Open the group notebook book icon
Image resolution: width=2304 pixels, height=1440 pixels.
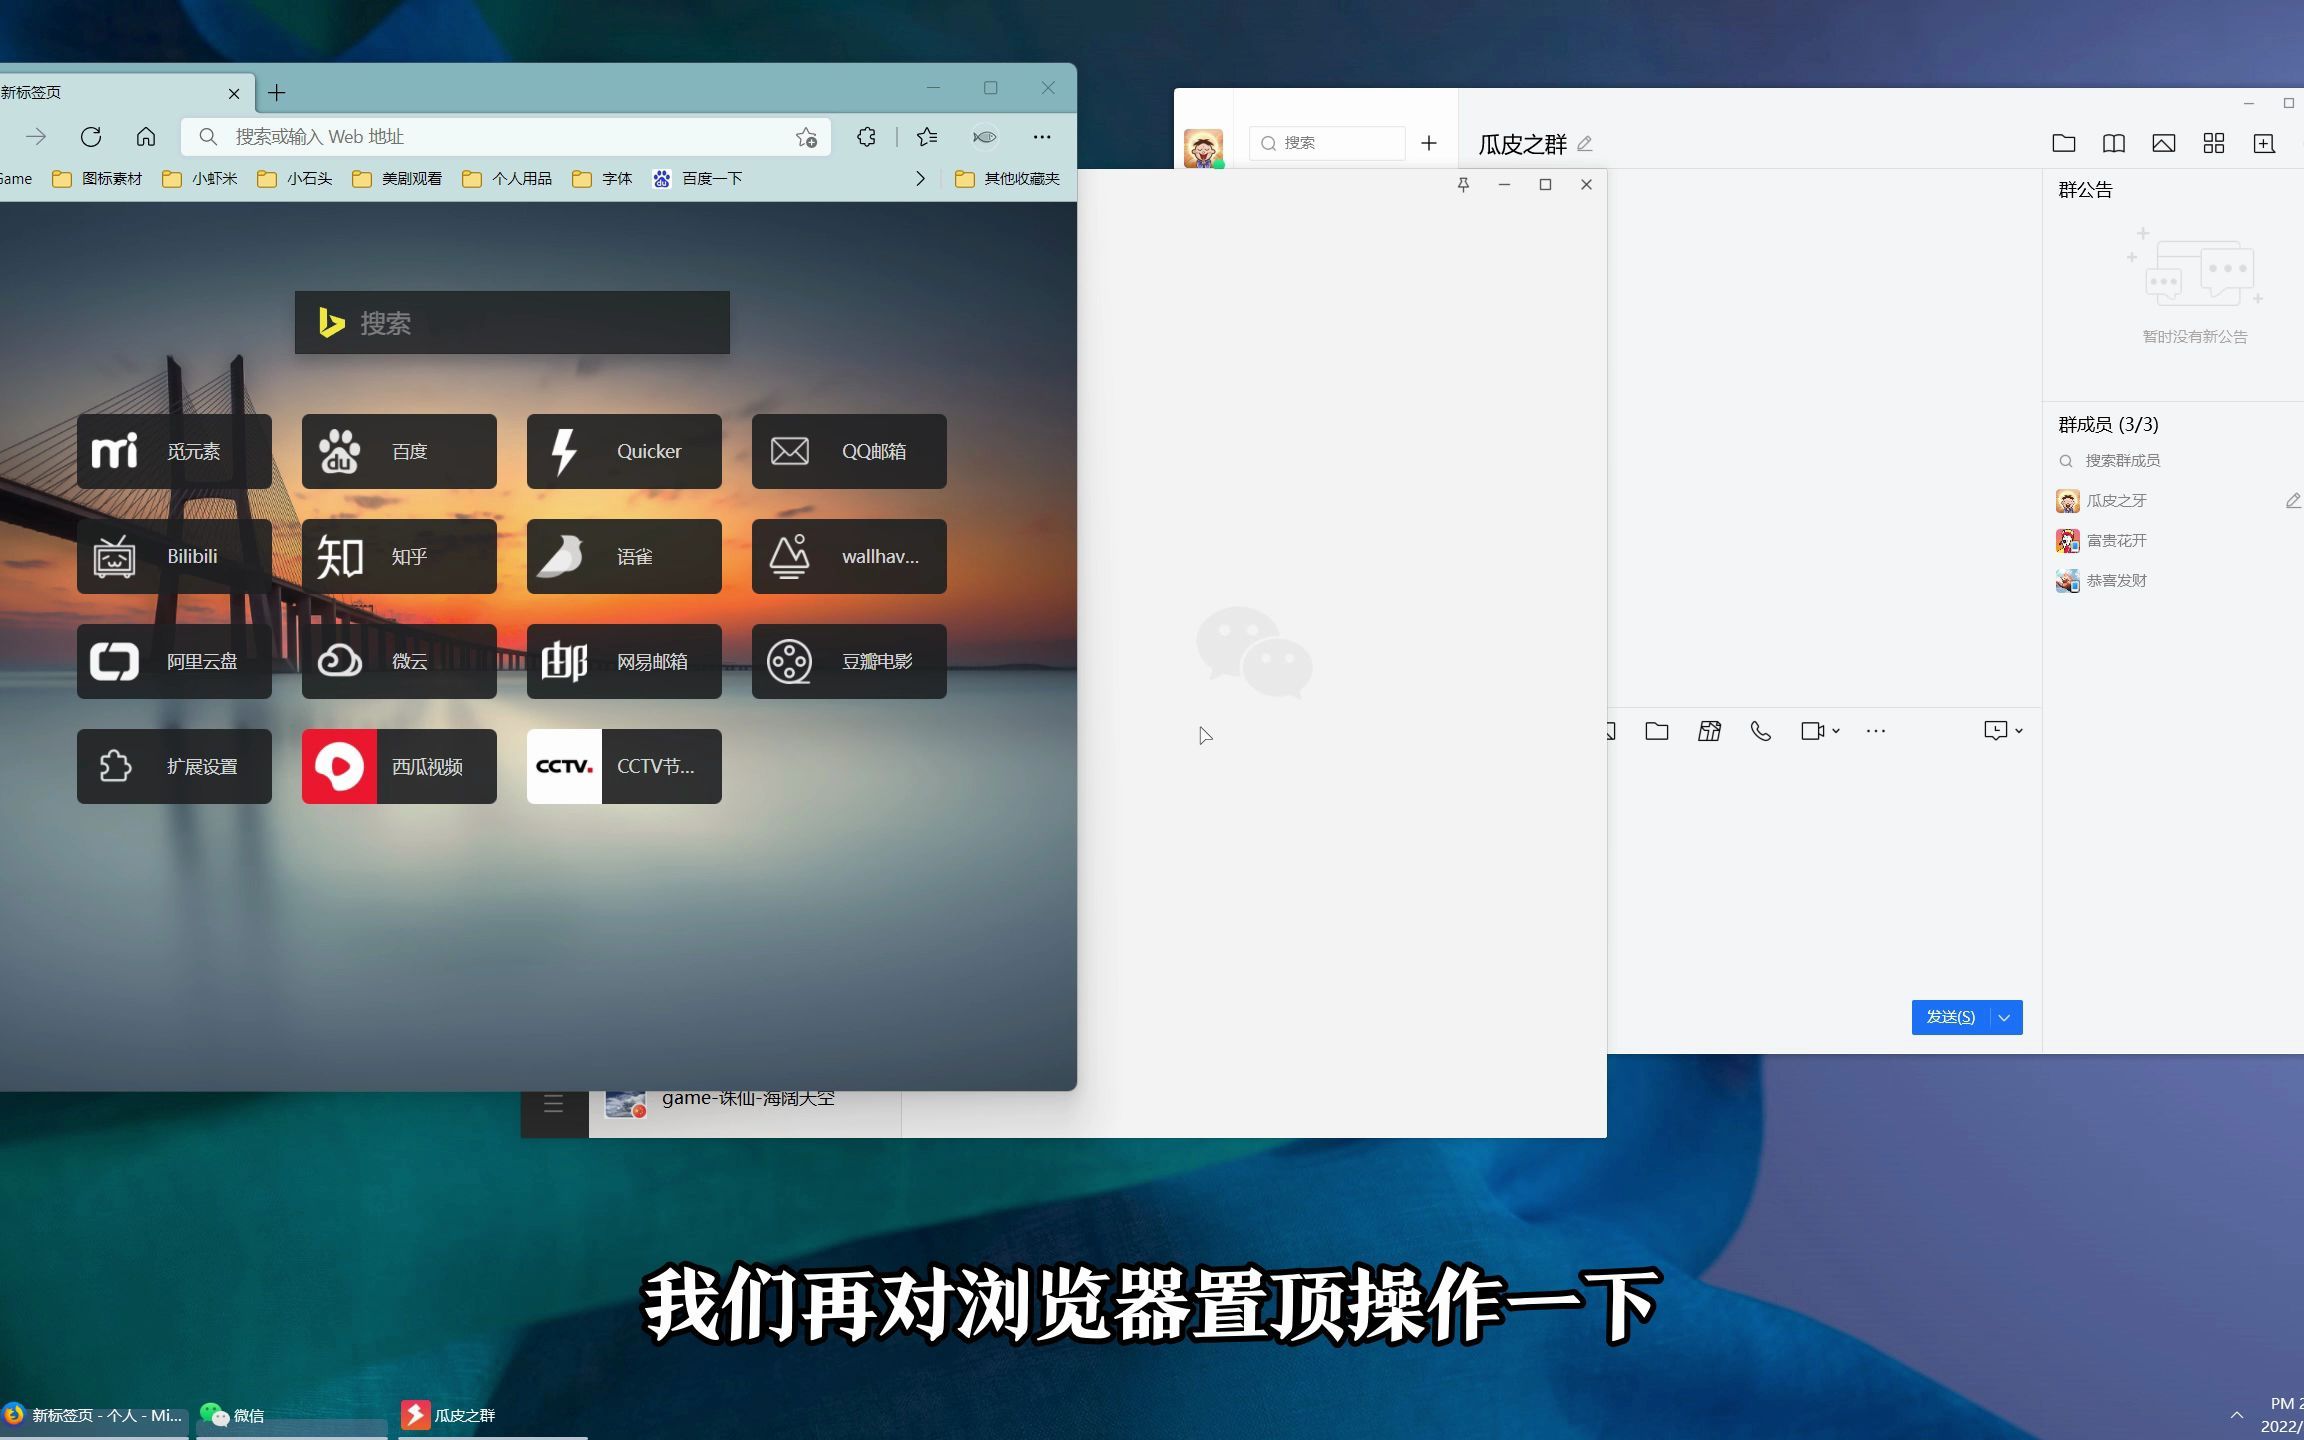pyautogui.click(x=2114, y=143)
